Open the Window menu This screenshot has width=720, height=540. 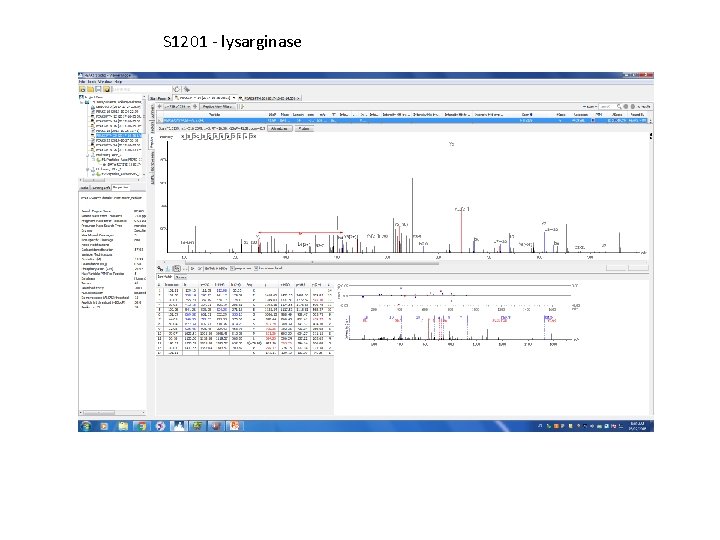(x=105, y=82)
